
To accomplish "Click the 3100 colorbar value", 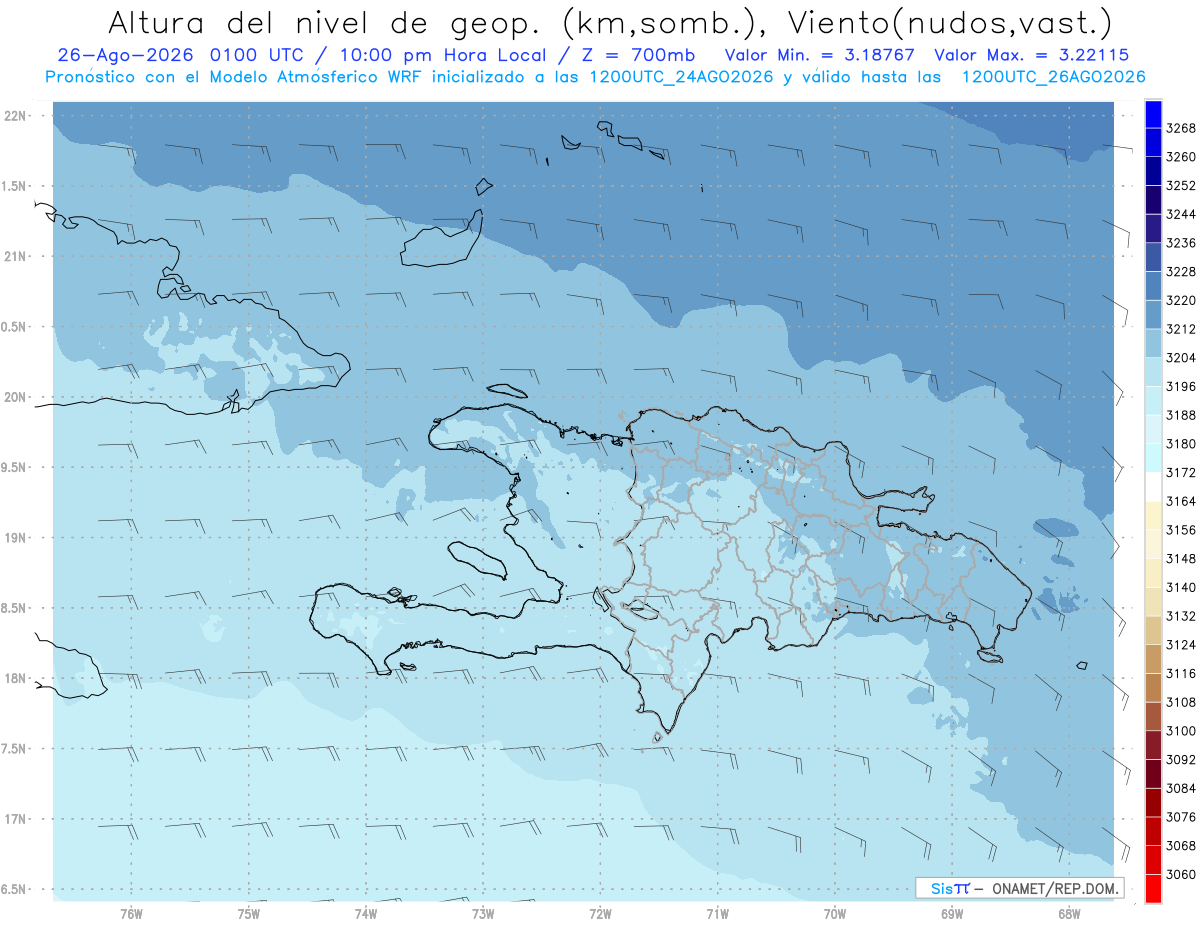I will (x=1180, y=731).
